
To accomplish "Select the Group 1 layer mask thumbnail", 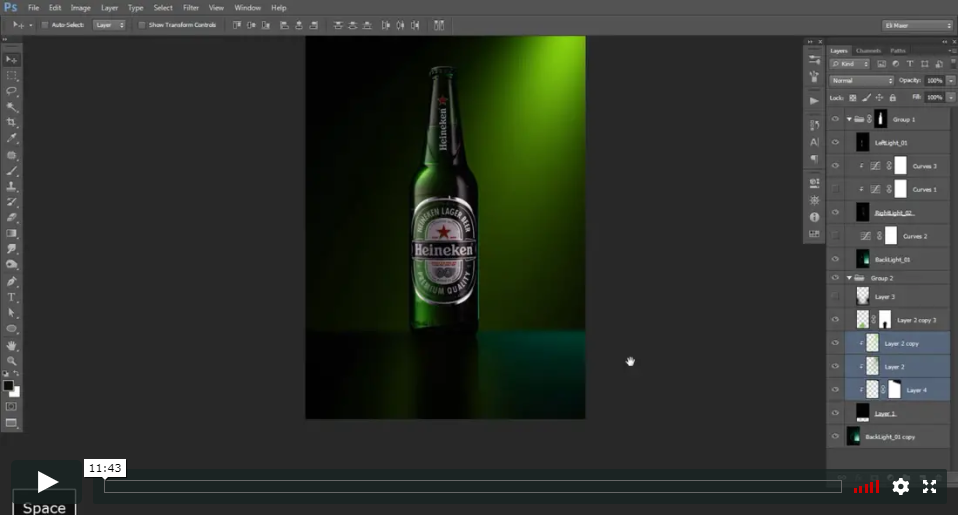I will pyautogui.click(x=880, y=119).
